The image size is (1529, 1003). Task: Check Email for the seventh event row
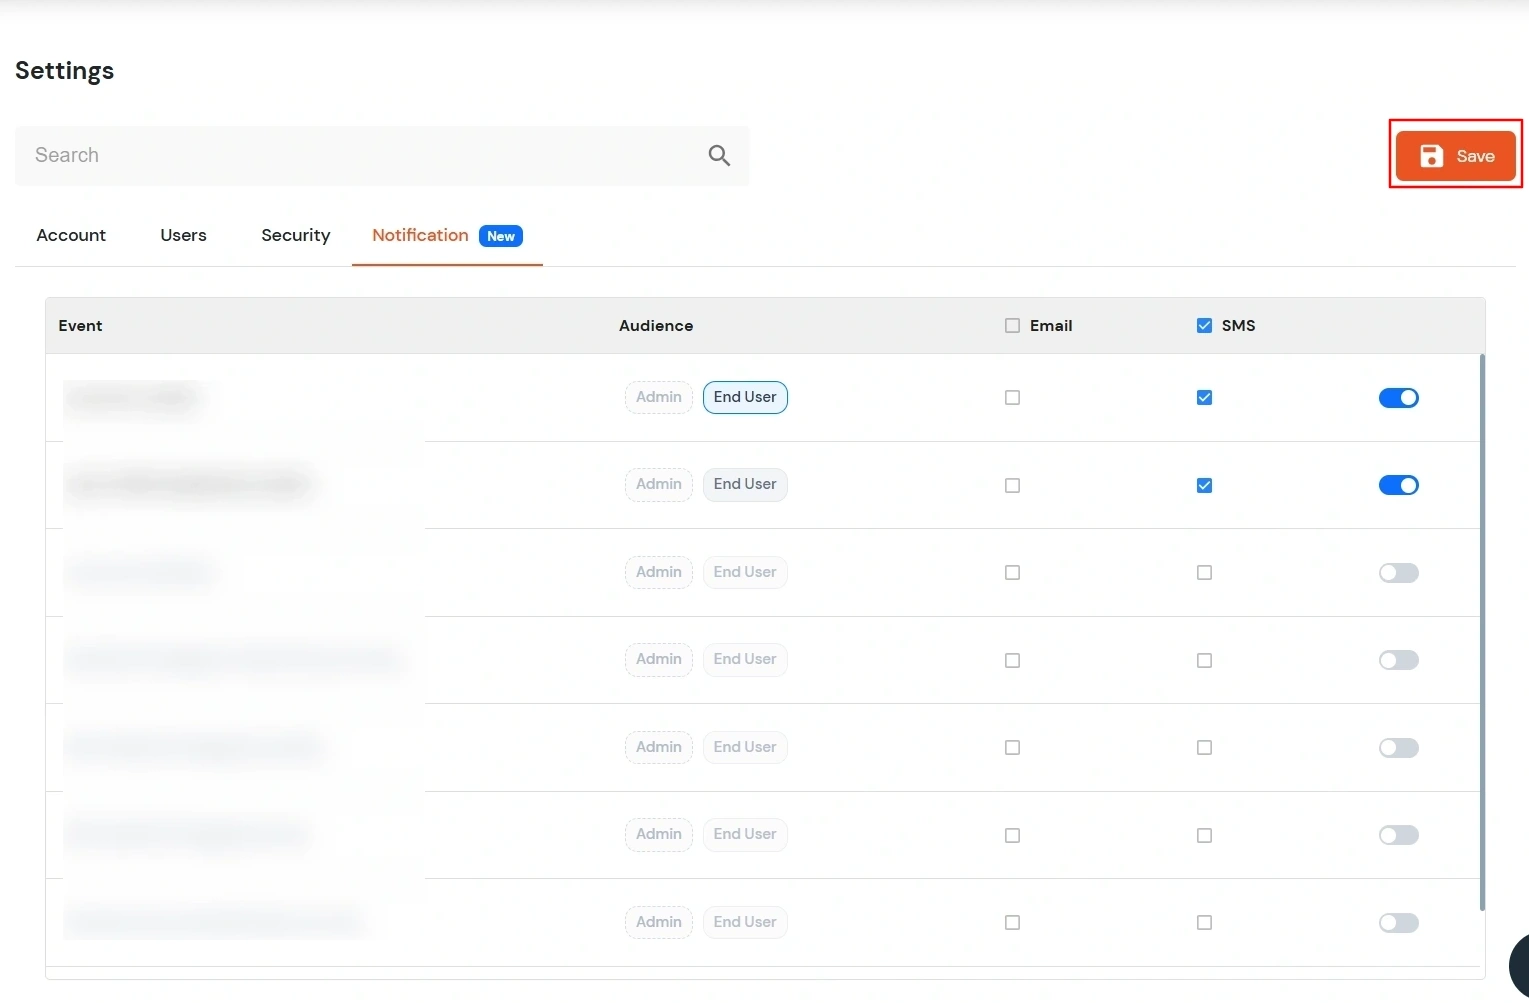coord(1012,923)
